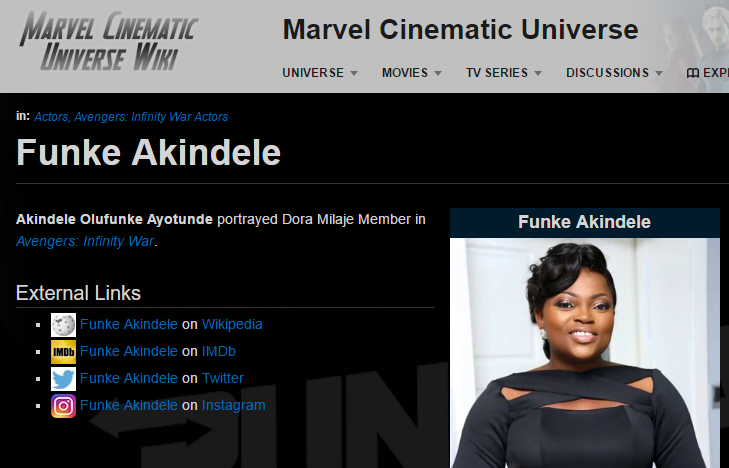The width and height of the screenshot is (729, 468).
Task: Expand the TV Series dropdown arrow
Action: point(538,73)
